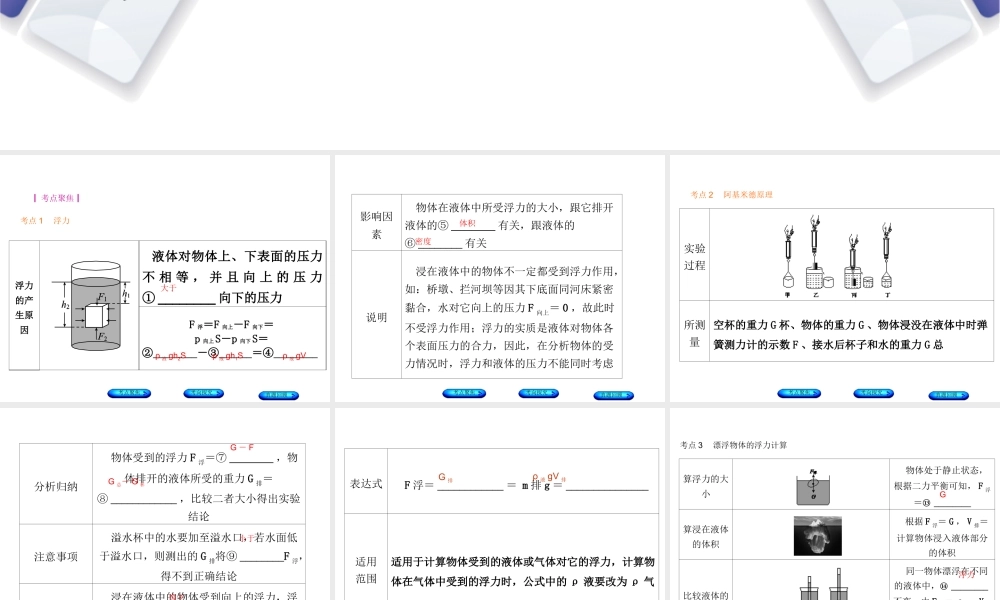This screenshot has width=1000, height=600.
Task: Click the spring-scale experiment diagram
Action: pos(837,256)
